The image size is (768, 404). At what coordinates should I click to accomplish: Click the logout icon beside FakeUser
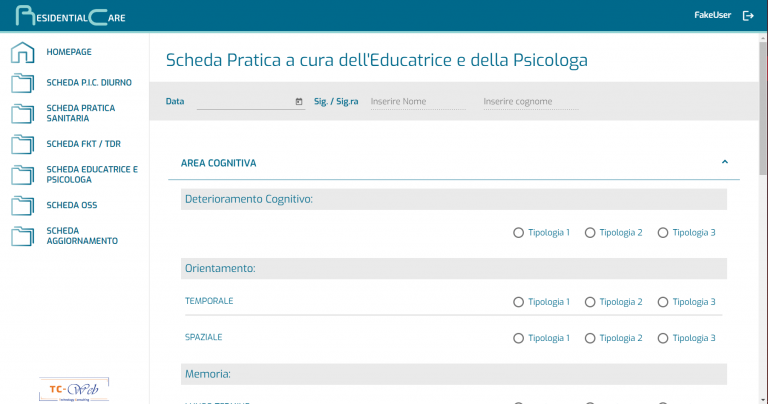(x=748, y=16)
